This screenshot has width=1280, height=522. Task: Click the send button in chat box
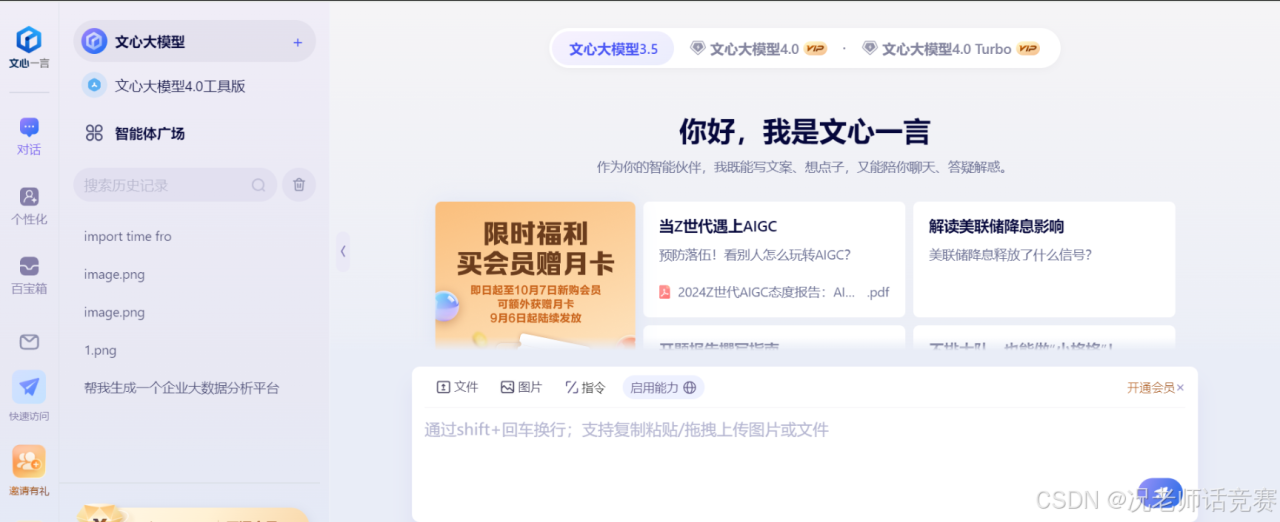1160,494
